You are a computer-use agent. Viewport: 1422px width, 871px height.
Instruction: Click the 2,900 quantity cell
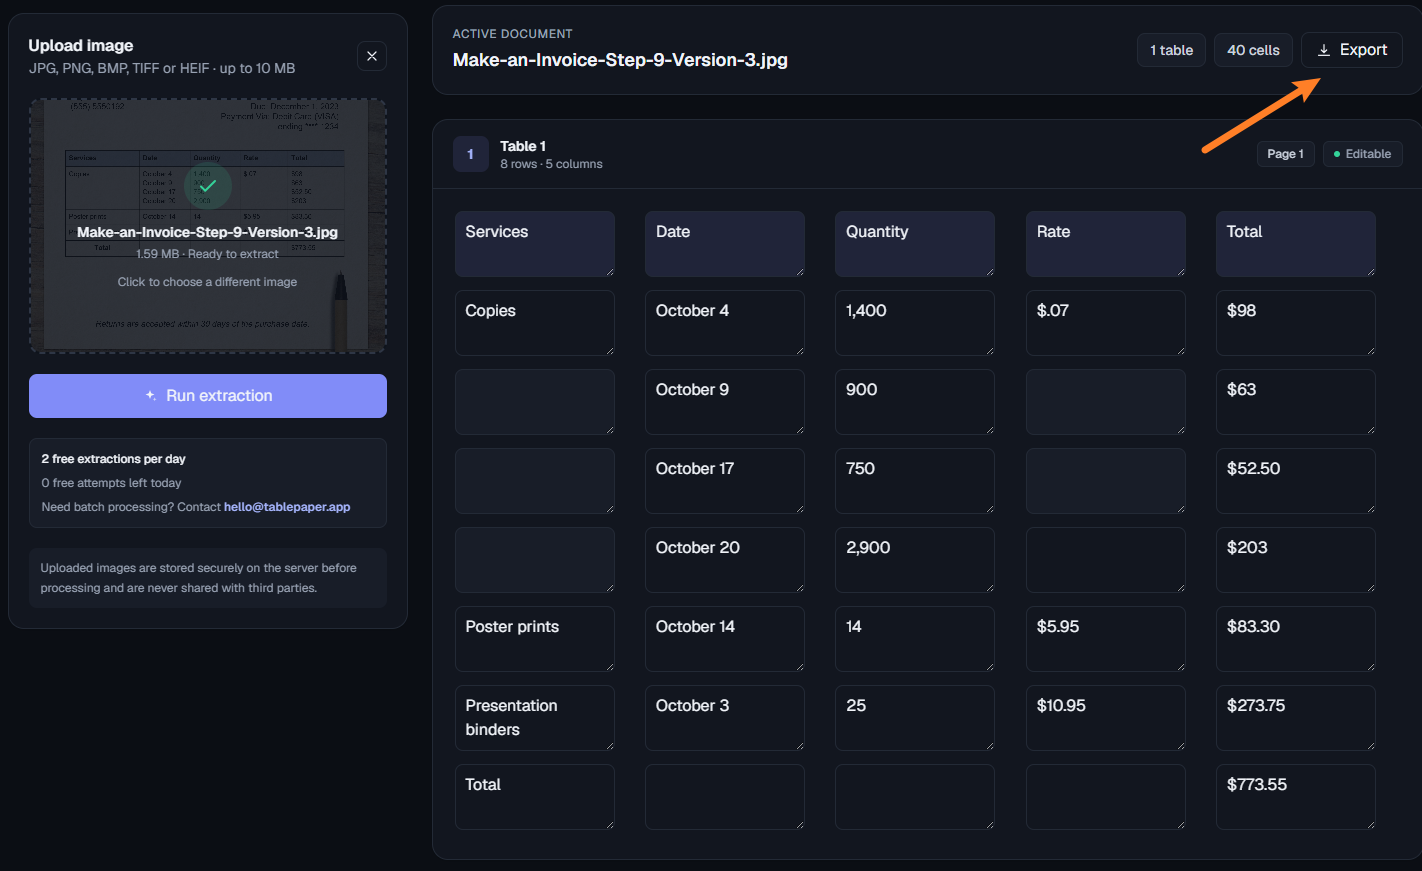coord(915,560)
